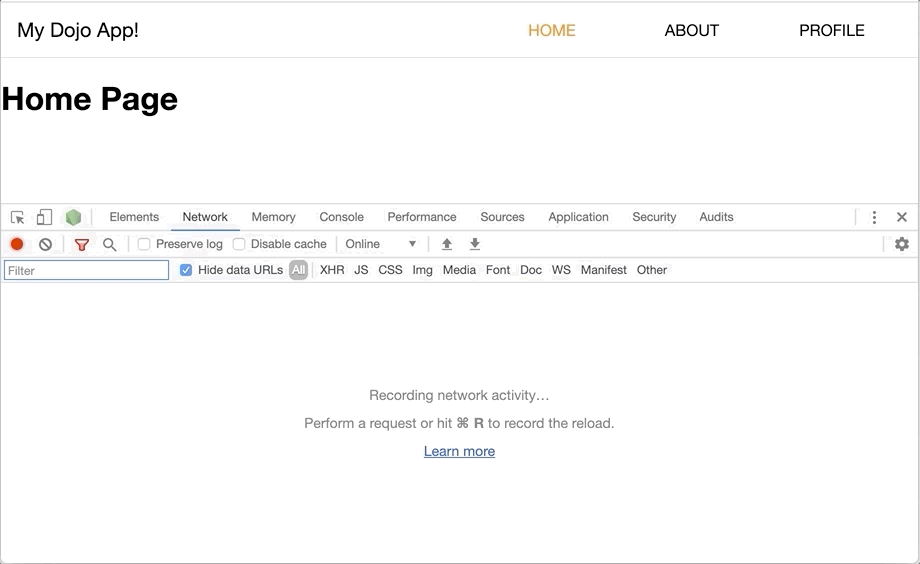Navigate to the ABOUT page link
Screen dimensions: 920x564
tap(691, 30)
